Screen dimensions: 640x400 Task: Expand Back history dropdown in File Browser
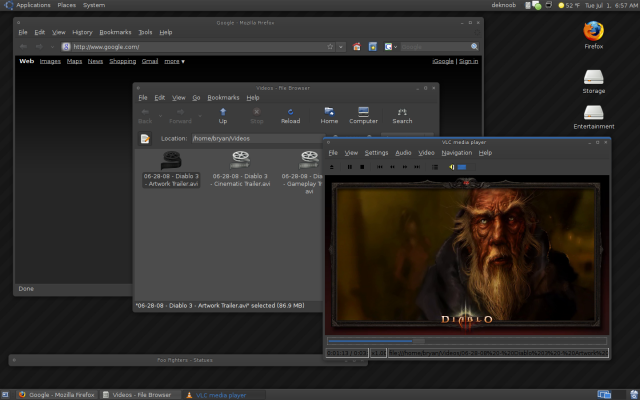(160, 116)
